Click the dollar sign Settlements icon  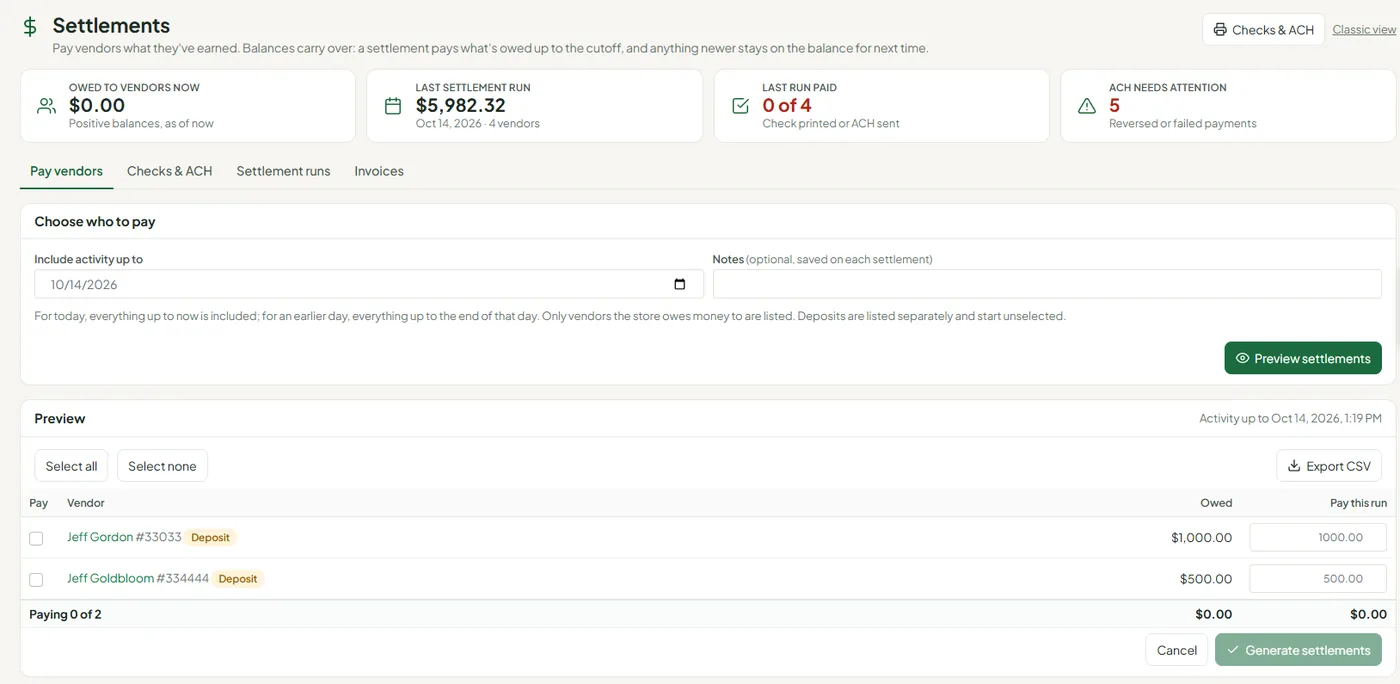click(x=30, y=27)
